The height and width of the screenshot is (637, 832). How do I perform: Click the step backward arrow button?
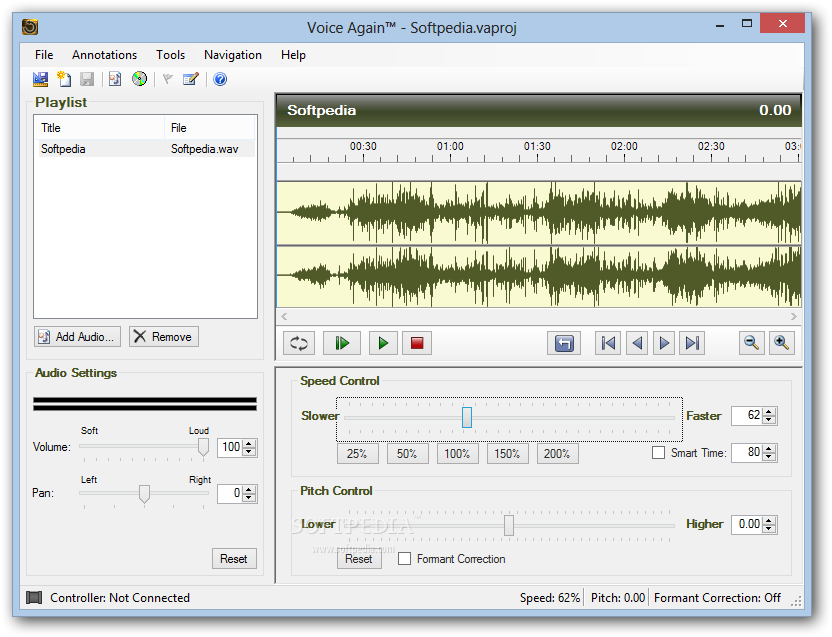click(637, 343)
